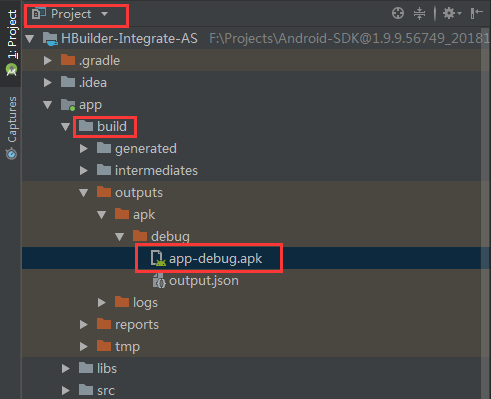Open the Project view dropdown
Viewport: 491px width, 399px height.
coord(77,14)
